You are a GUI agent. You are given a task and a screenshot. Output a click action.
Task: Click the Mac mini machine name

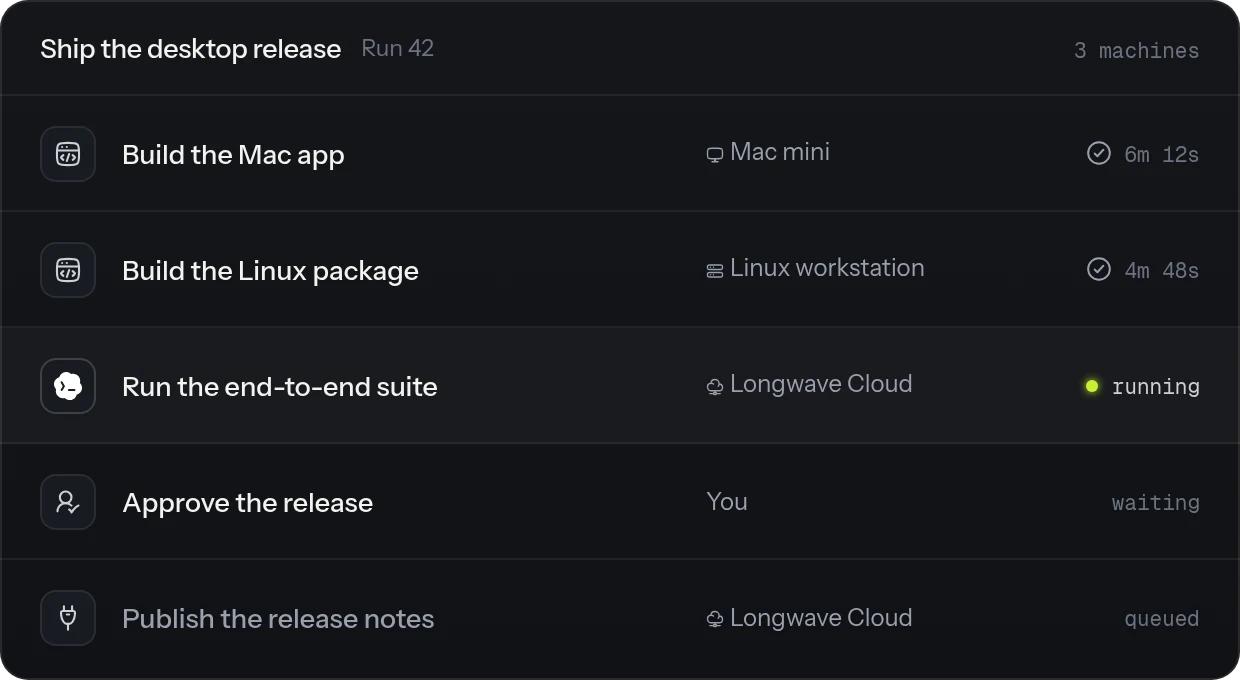pos(780,152)
